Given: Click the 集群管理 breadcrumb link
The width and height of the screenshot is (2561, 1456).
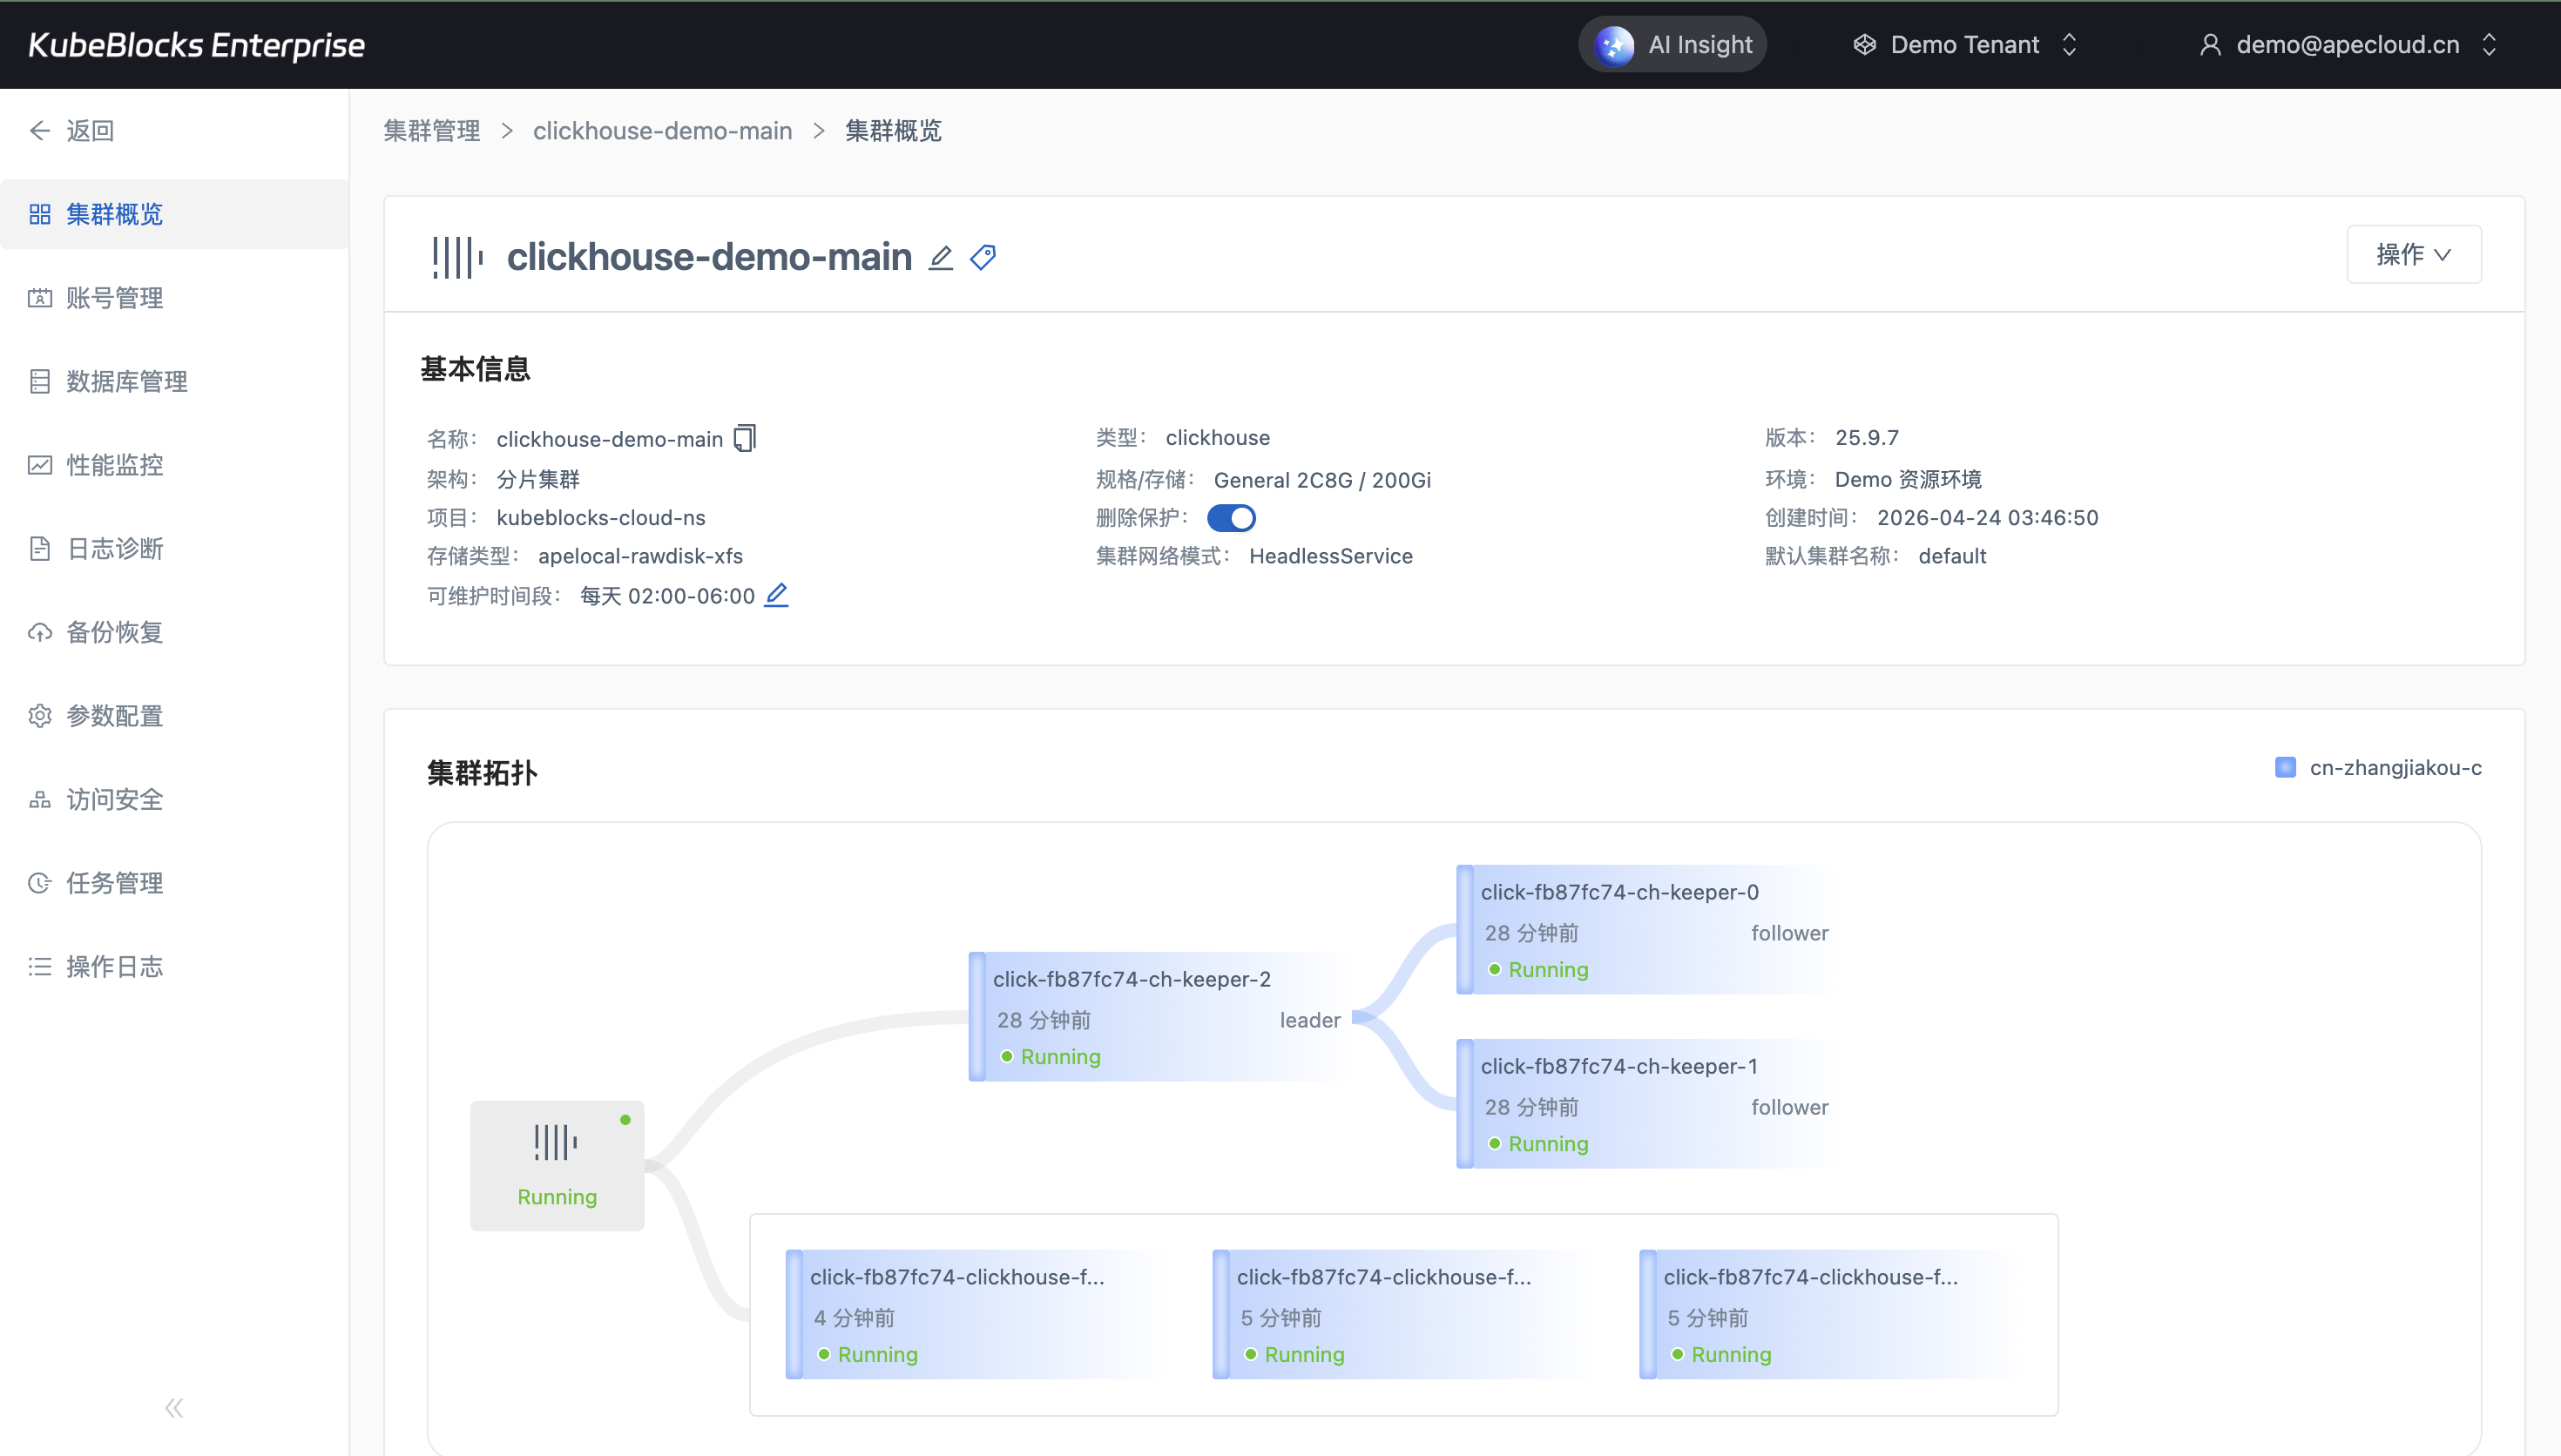Looking at the screenshot, I should coord(432,131).
